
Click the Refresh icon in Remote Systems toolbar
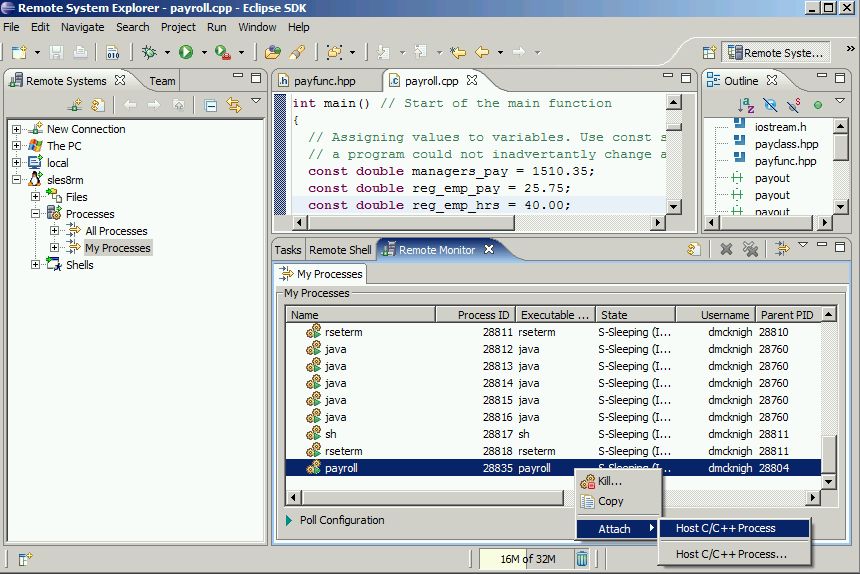click(98, 105)
